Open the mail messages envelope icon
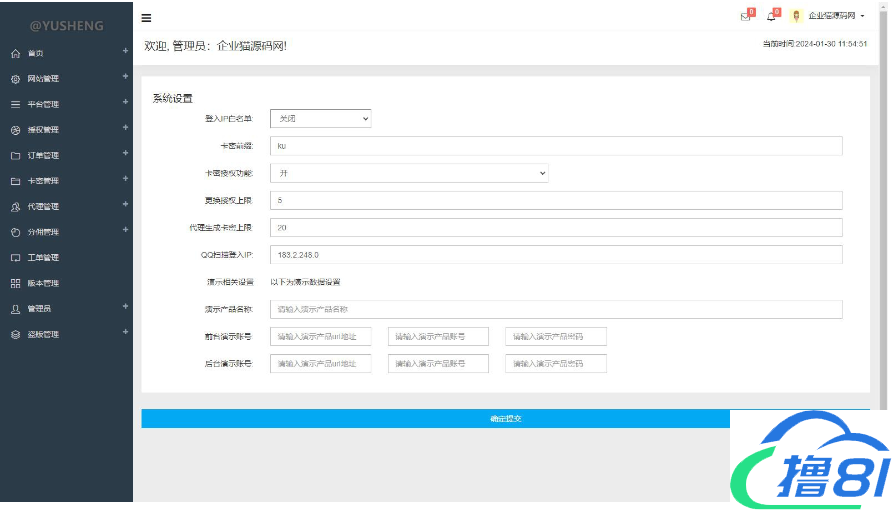Image resolution: width=892 pixels, height=510 pixels. [x=744, y=16]
